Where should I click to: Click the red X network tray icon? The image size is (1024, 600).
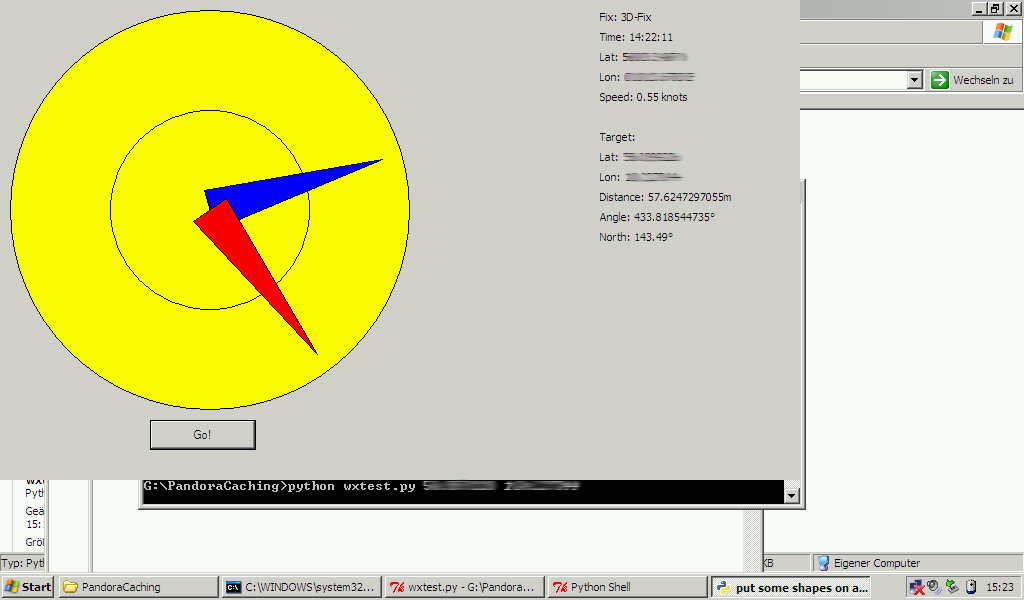916,587
